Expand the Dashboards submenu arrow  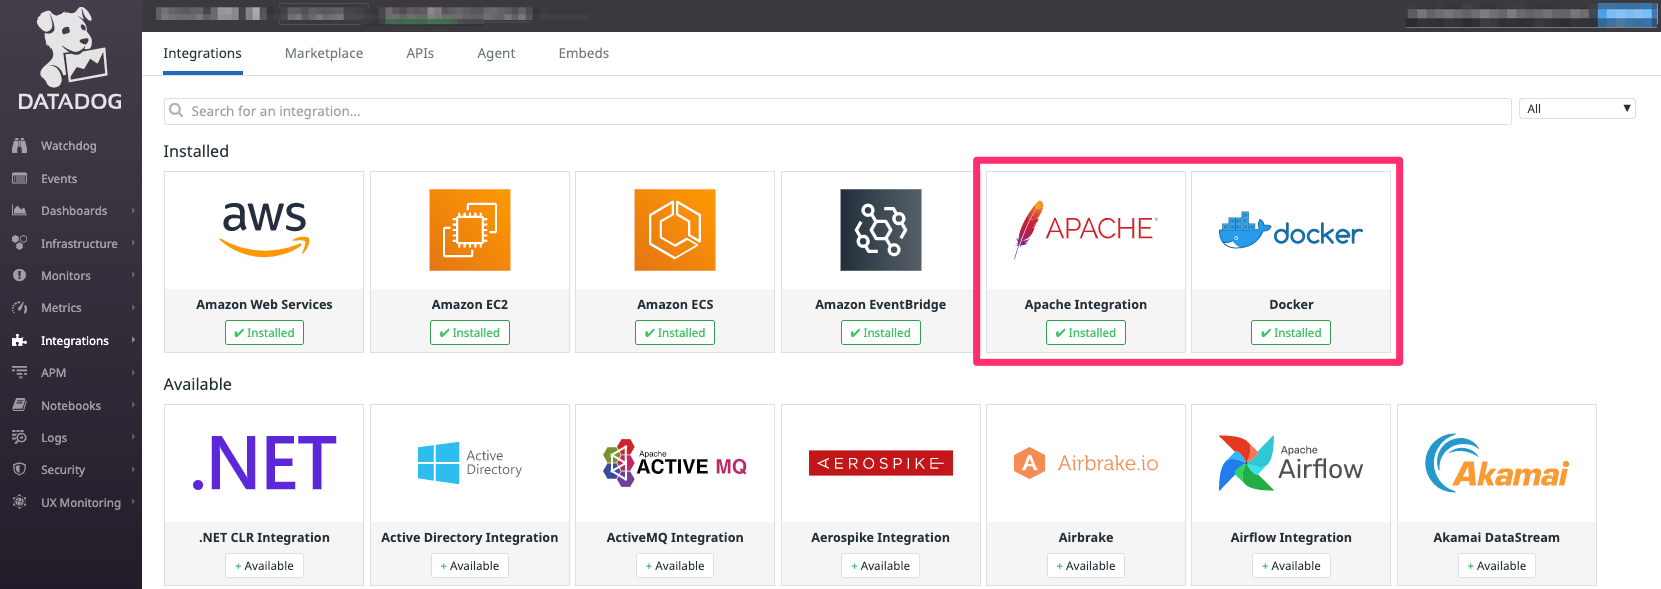click(133, 211)
